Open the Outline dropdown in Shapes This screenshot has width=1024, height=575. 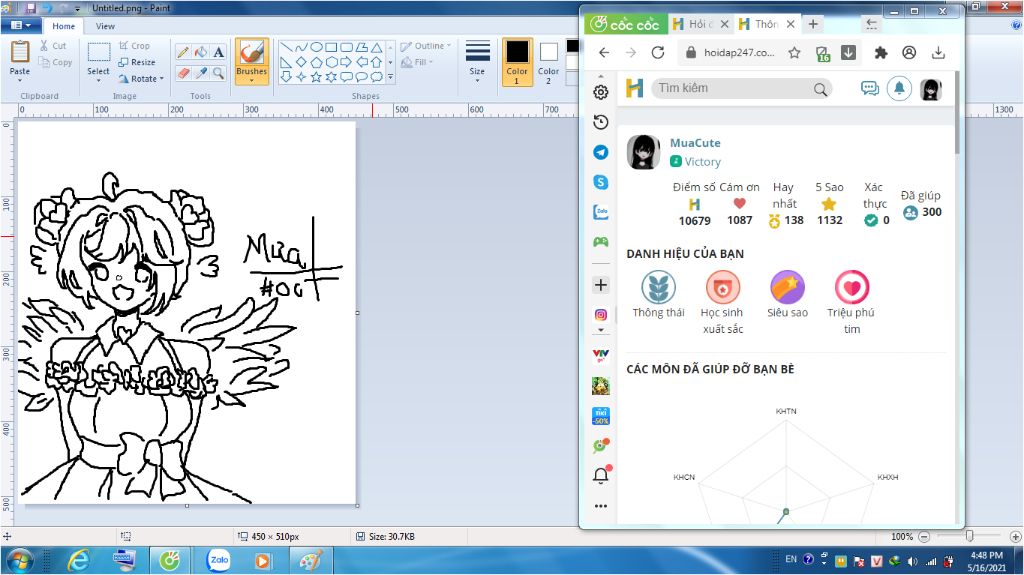426,46
